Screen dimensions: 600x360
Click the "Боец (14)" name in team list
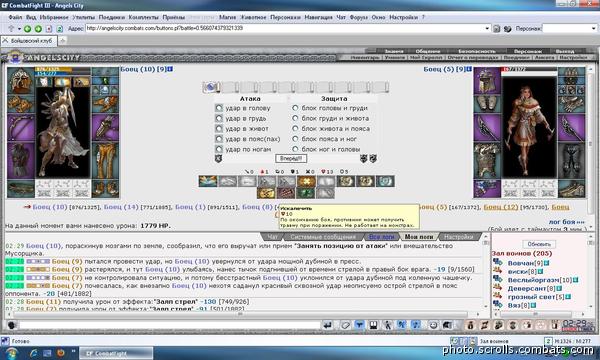(x=121, y=207)
